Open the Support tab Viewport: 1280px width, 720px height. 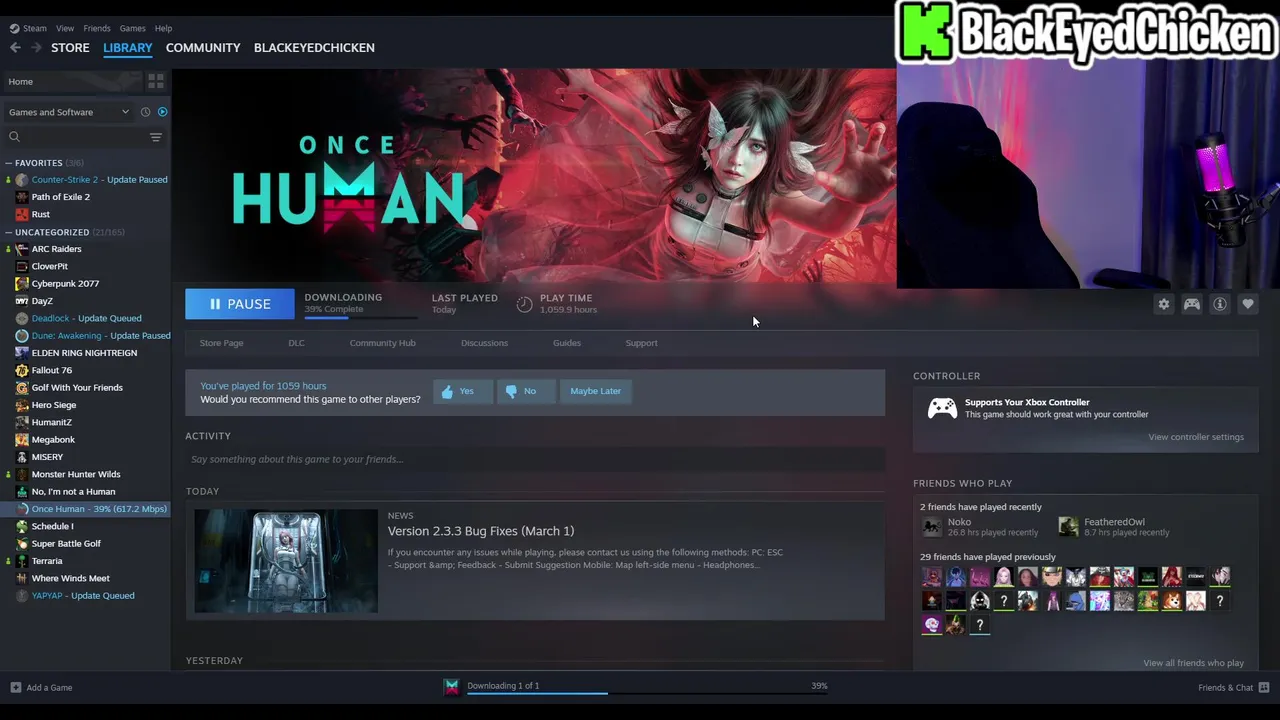click(x=641, y=343)
